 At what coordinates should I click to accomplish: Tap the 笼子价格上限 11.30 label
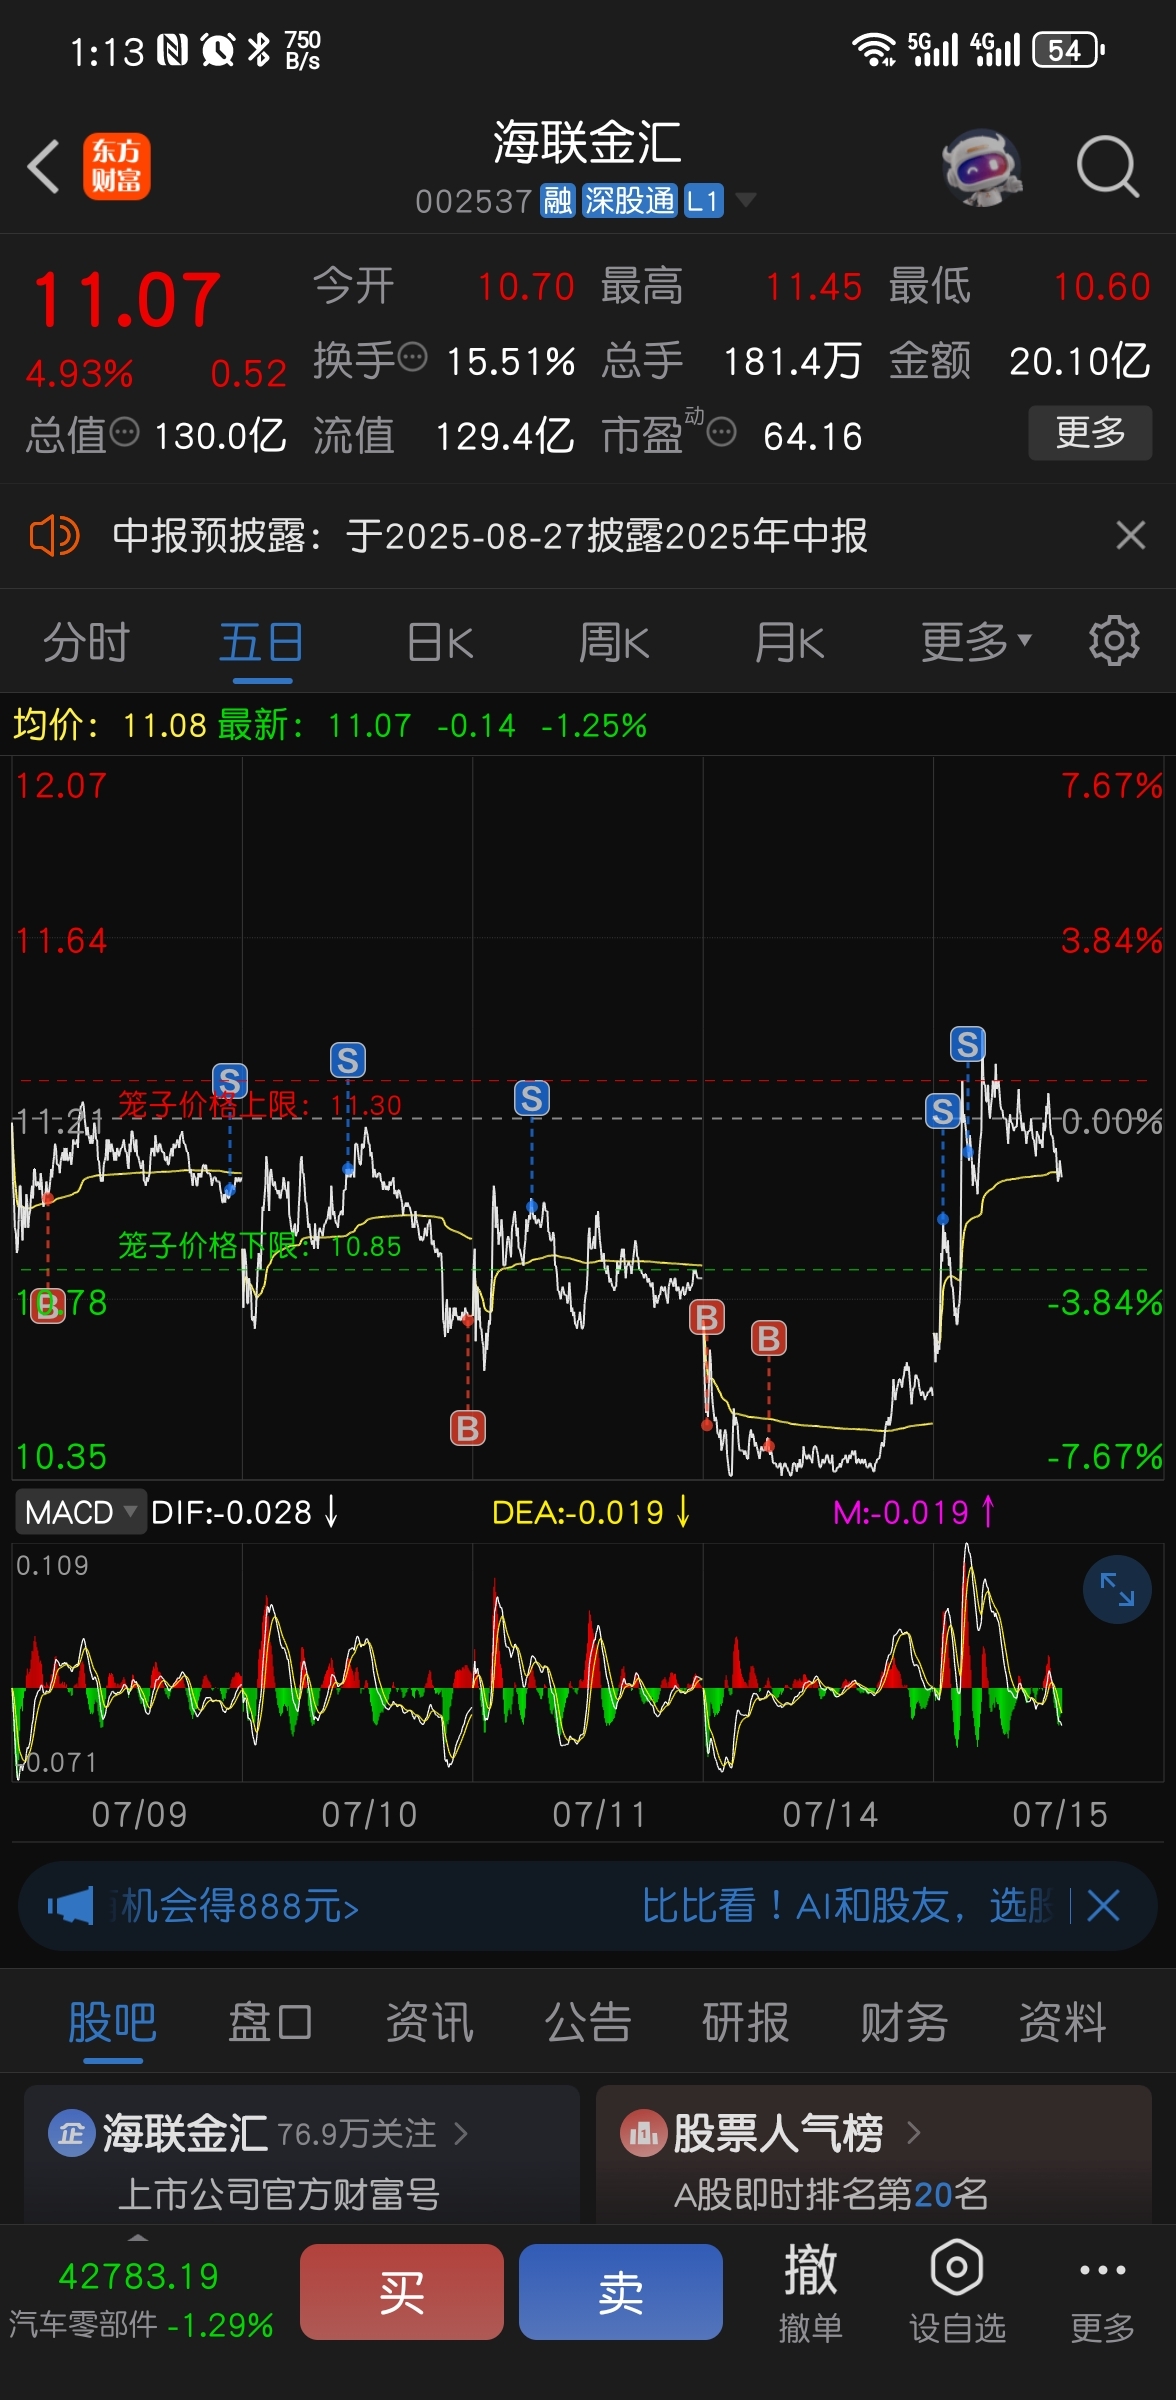tap(260, 1105)
